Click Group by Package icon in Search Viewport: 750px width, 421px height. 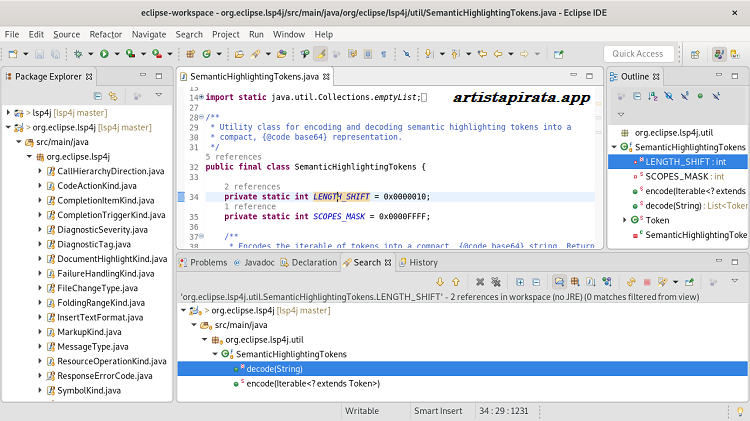click(x=575, y=282)
